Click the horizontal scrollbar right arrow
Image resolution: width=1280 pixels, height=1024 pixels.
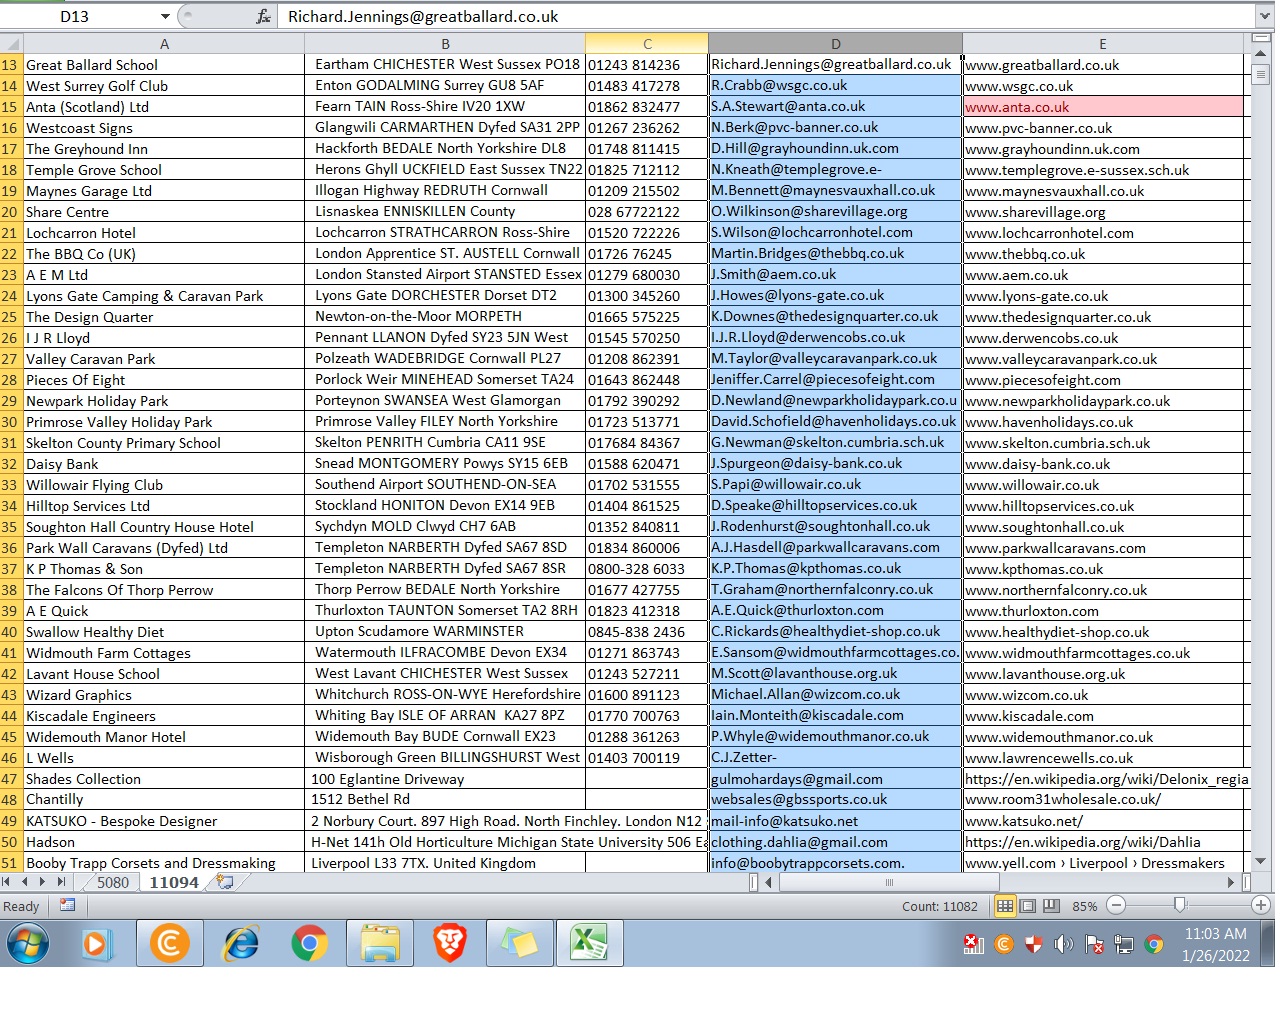(x=1231, y=882)
